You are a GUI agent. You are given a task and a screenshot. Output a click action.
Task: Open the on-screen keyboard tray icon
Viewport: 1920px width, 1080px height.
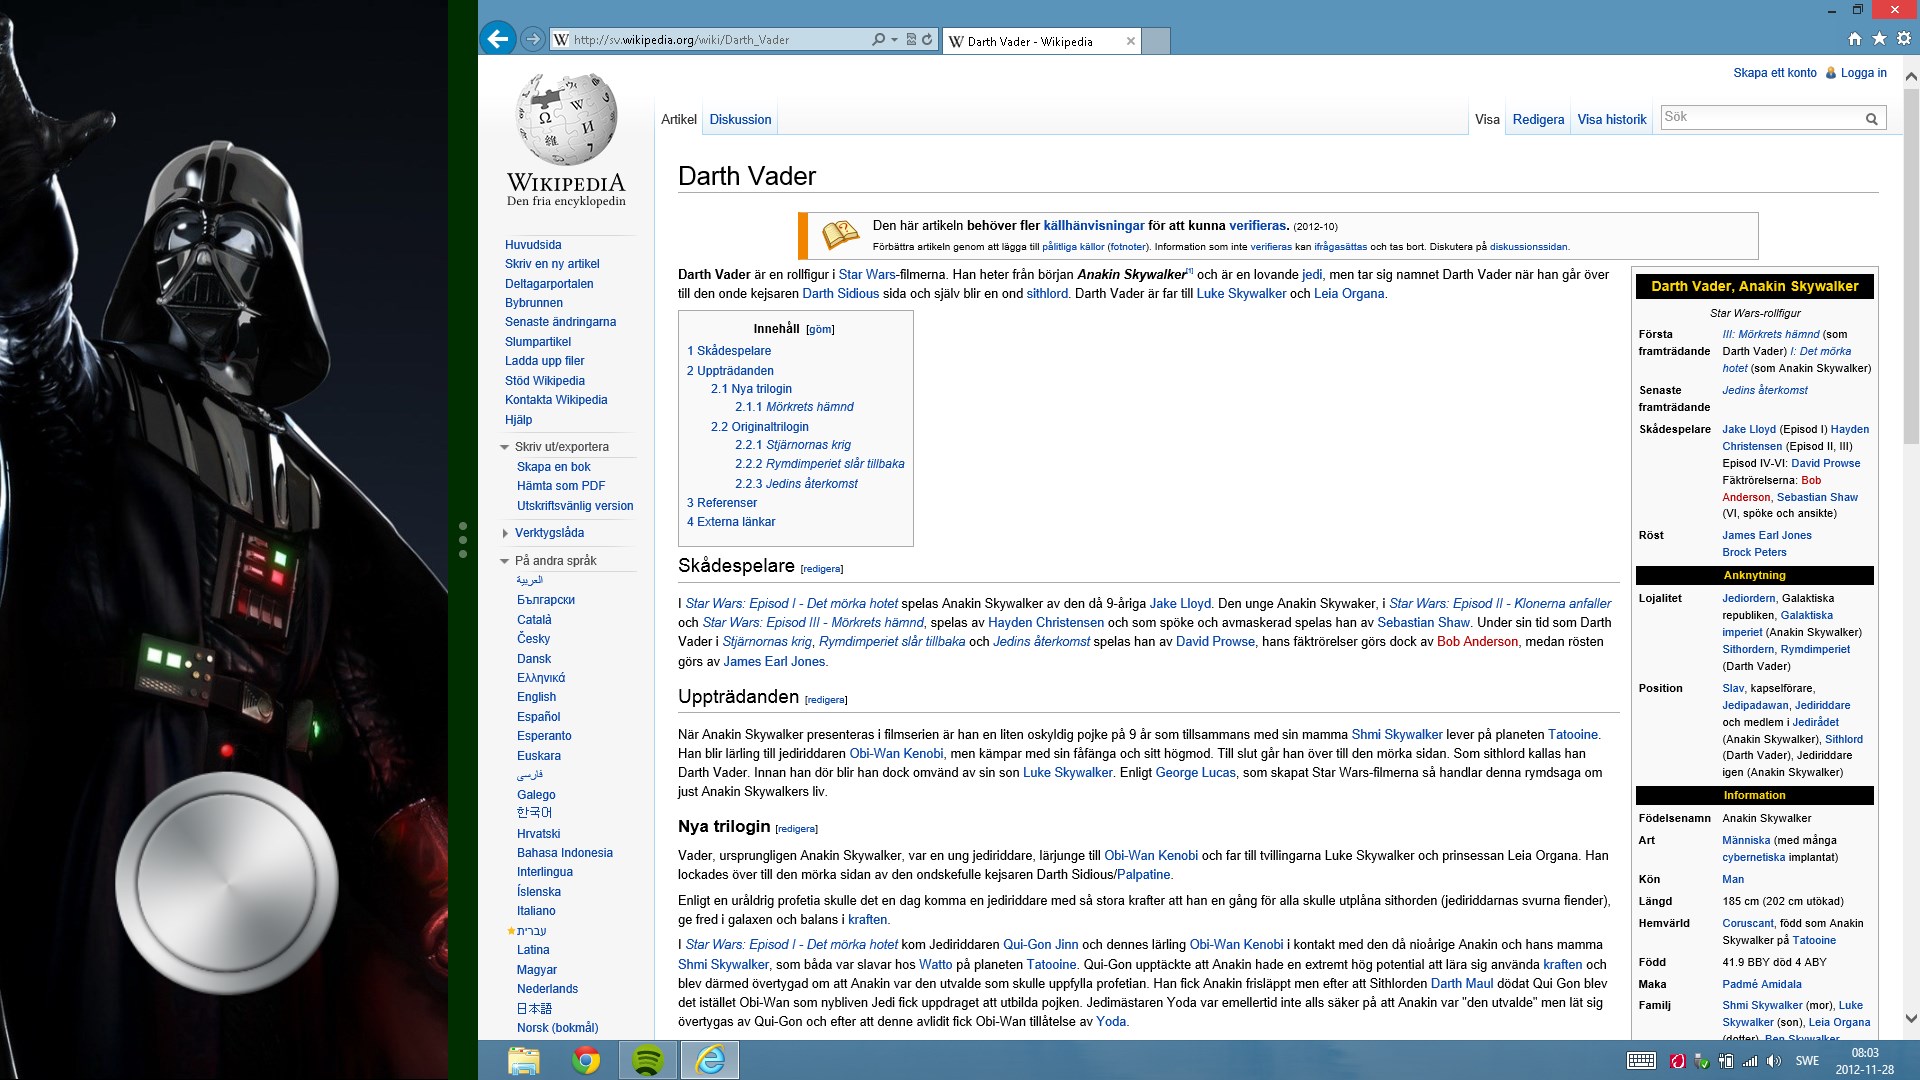click(1641, 1061)
